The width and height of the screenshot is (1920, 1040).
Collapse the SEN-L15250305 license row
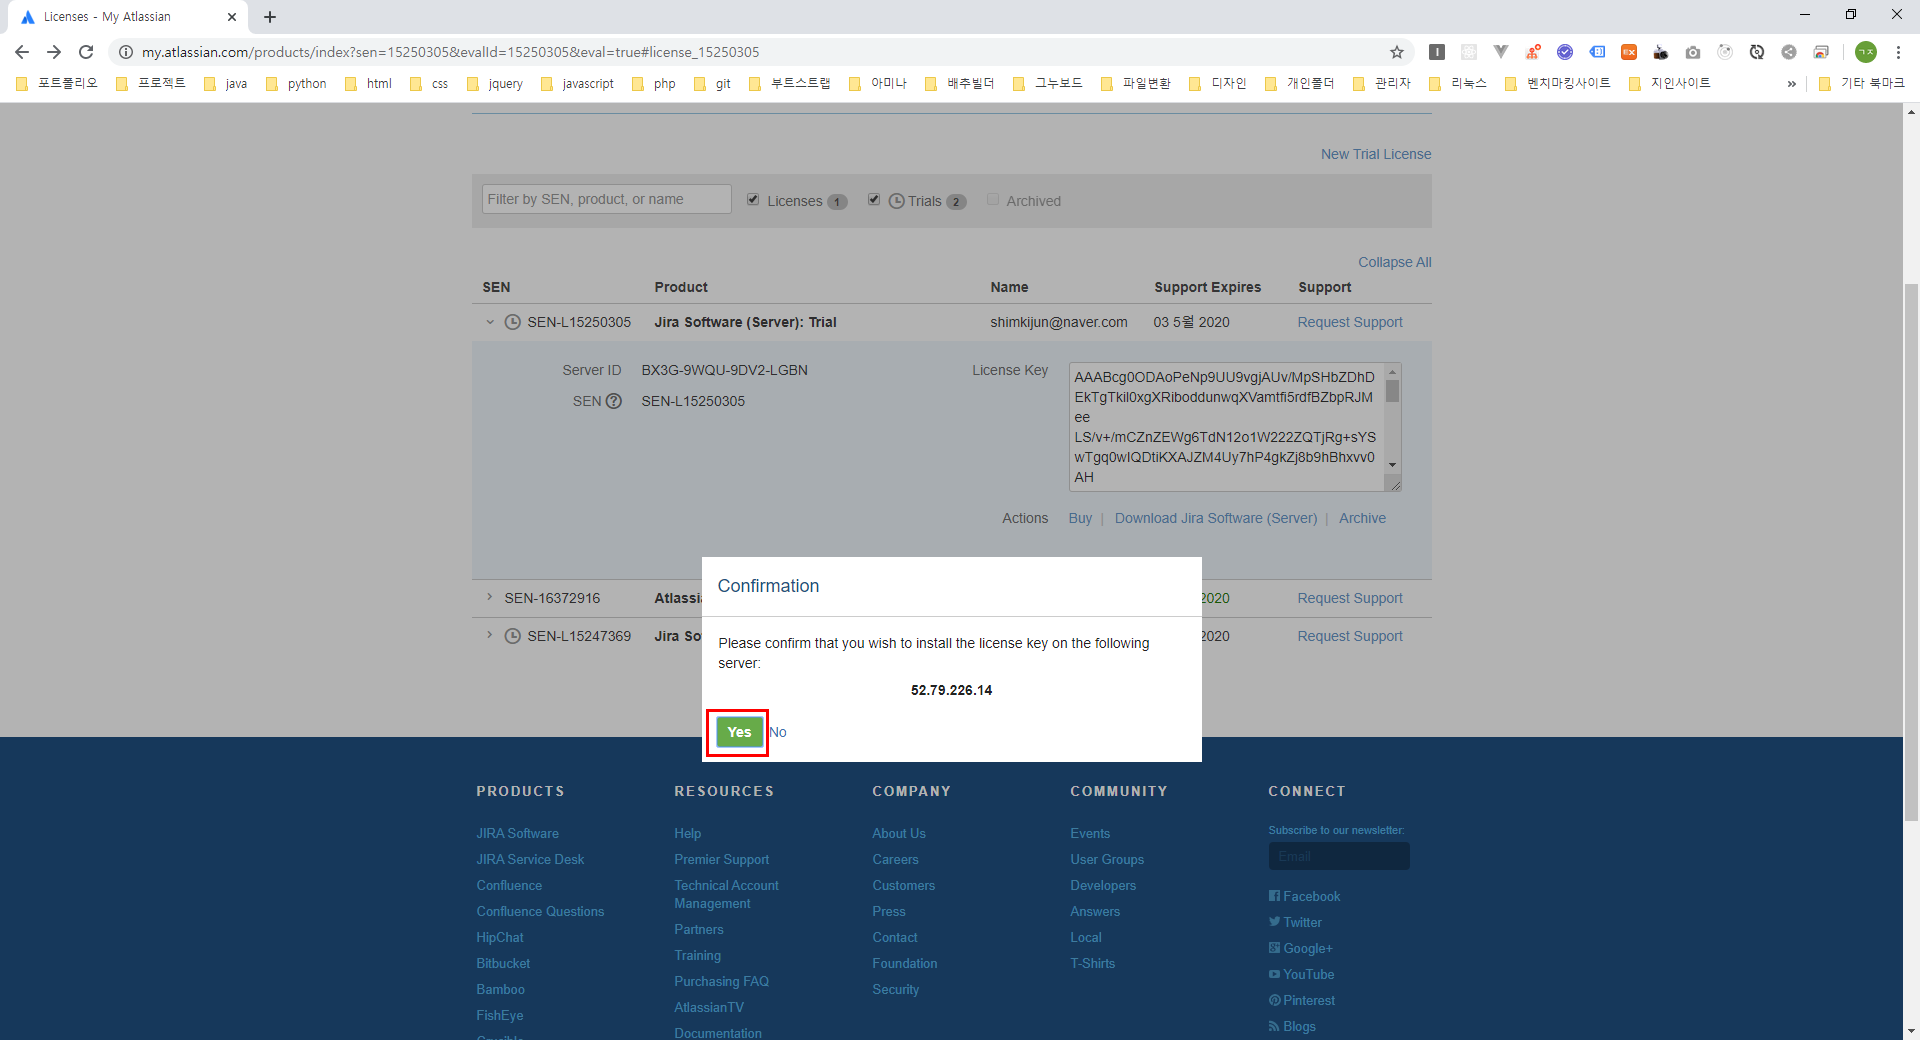pos(490,322)
